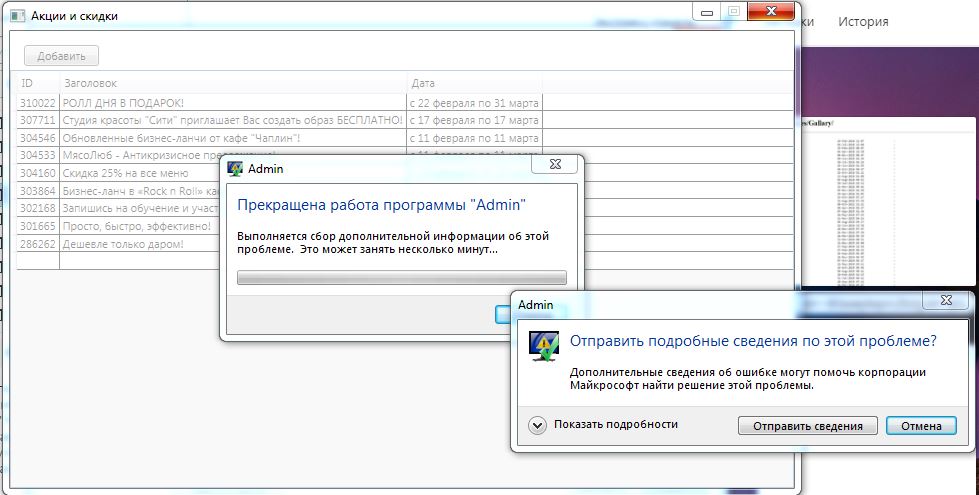Close the "Отправить подробные сведения" dialog

[x=944, y=300]
